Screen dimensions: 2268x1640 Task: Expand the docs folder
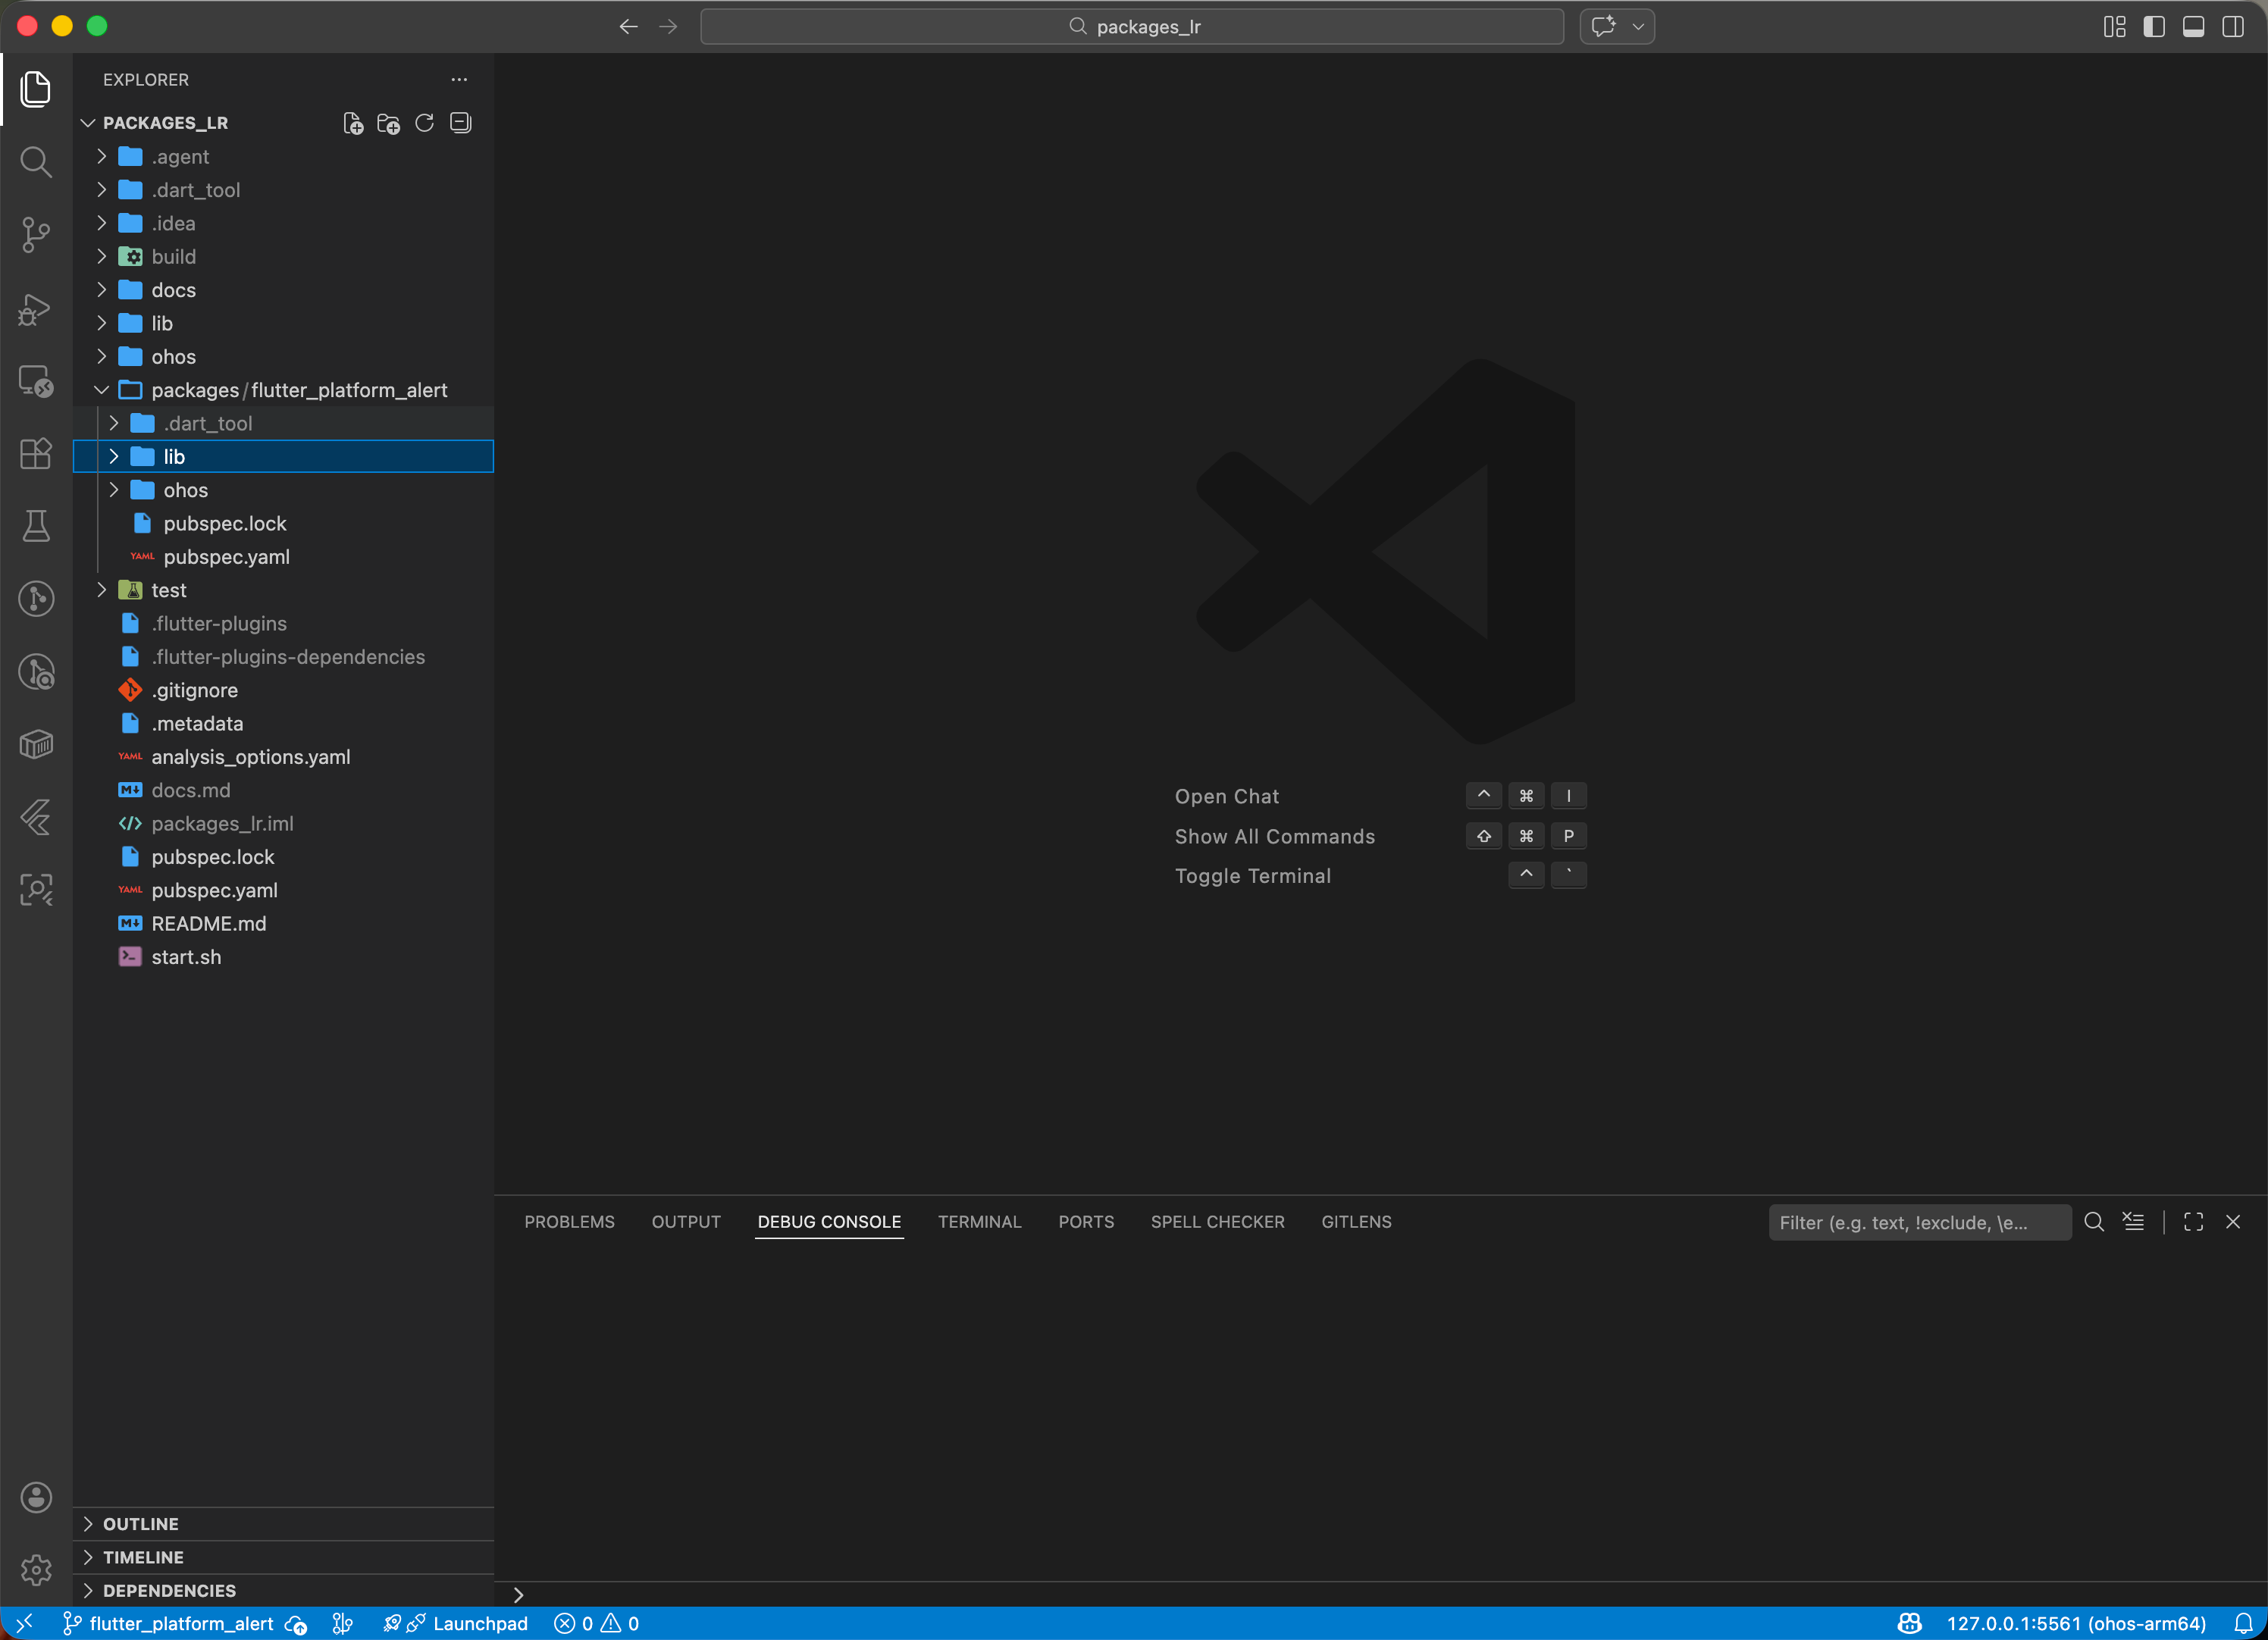[x=173, y=290]
